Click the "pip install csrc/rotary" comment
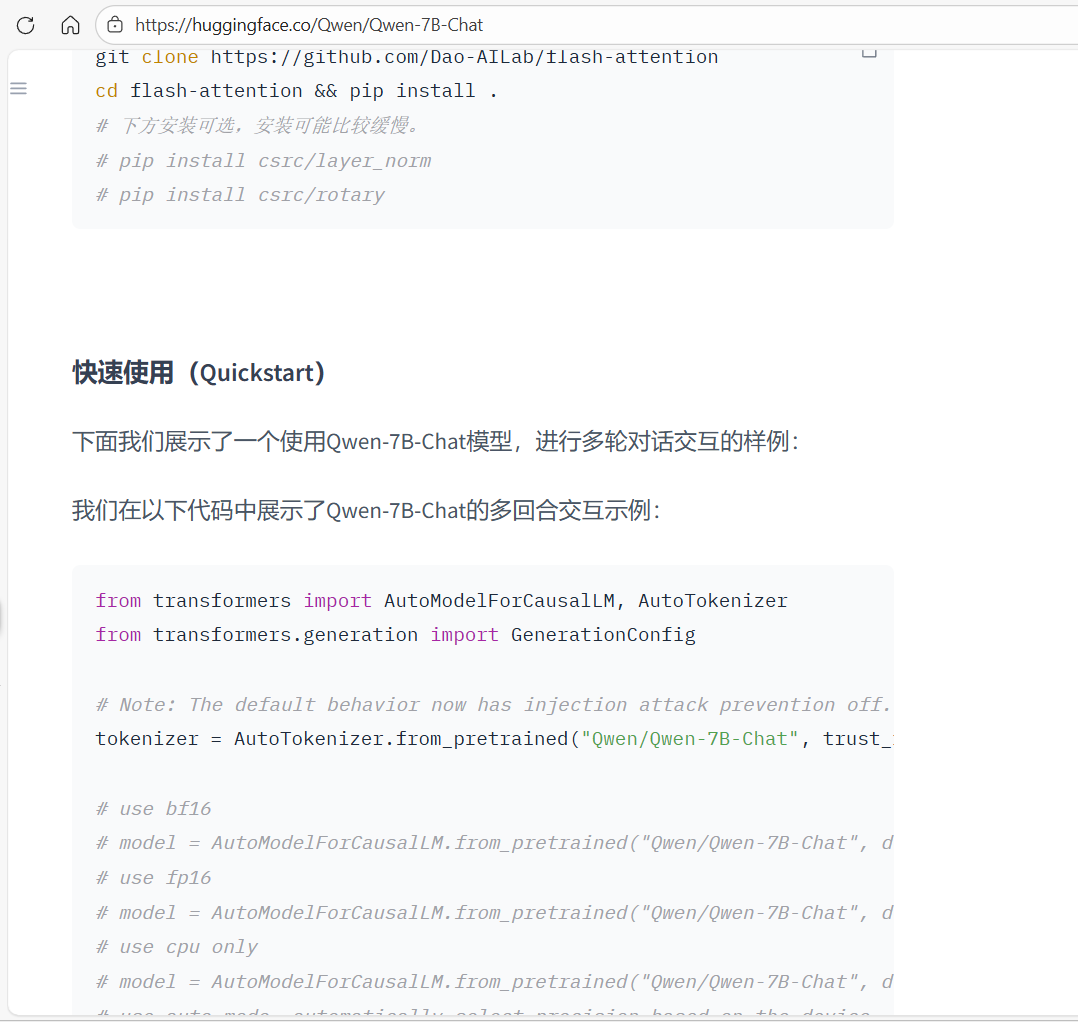Screen dimensions: 1078x1022 (240, 195)
